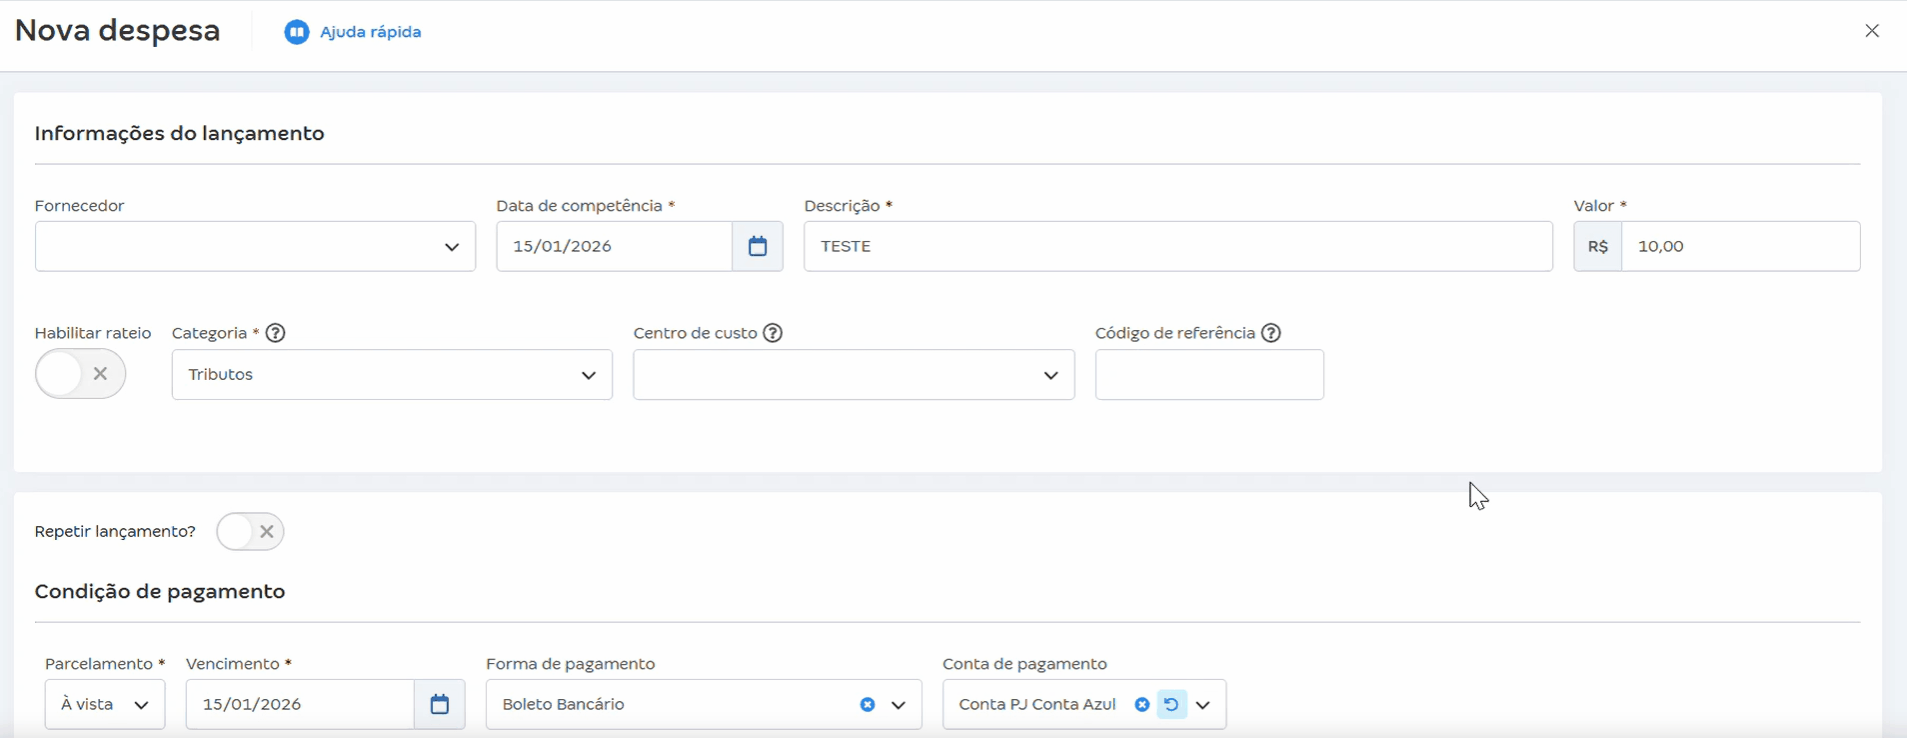
Task: Open calendar picker for Vencimento
Action: [439, 704]
